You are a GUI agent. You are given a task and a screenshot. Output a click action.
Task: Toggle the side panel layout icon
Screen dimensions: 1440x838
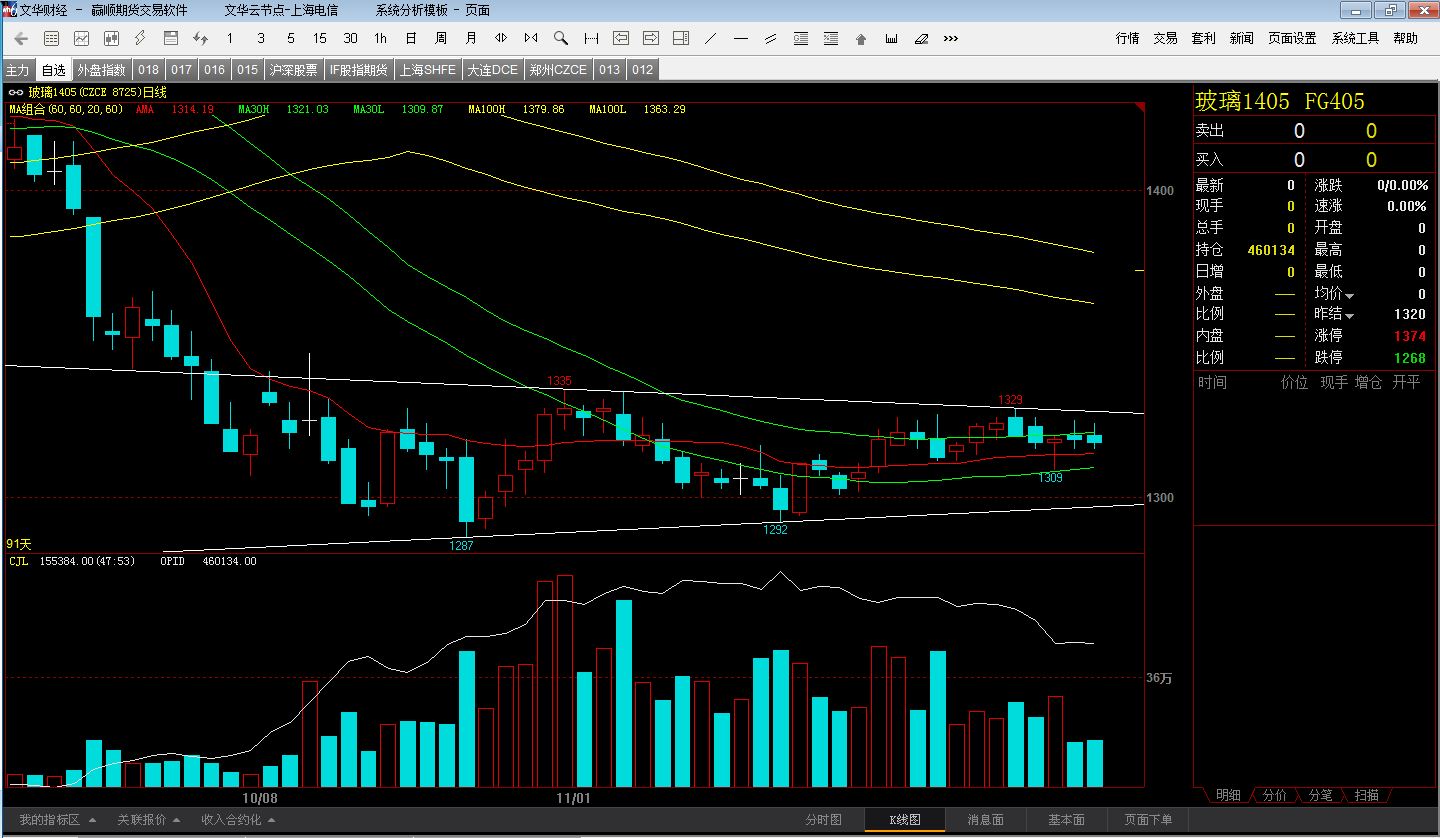[x=681, y=38]
